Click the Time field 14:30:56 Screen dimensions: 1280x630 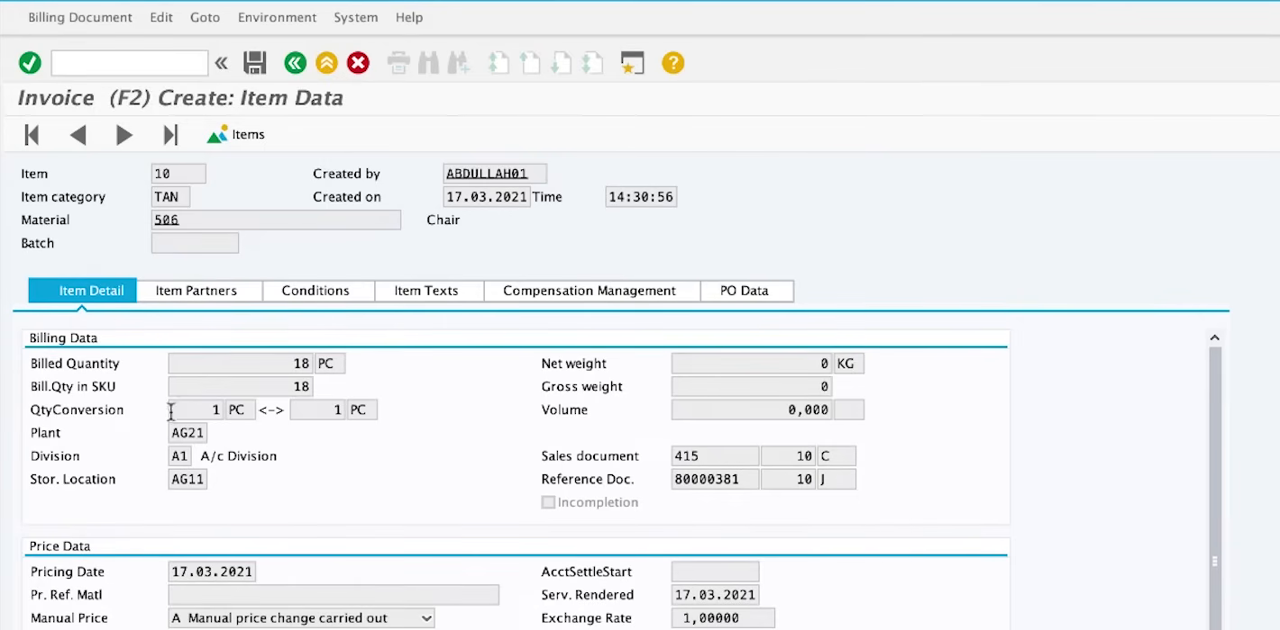click(x=641, y=197)
